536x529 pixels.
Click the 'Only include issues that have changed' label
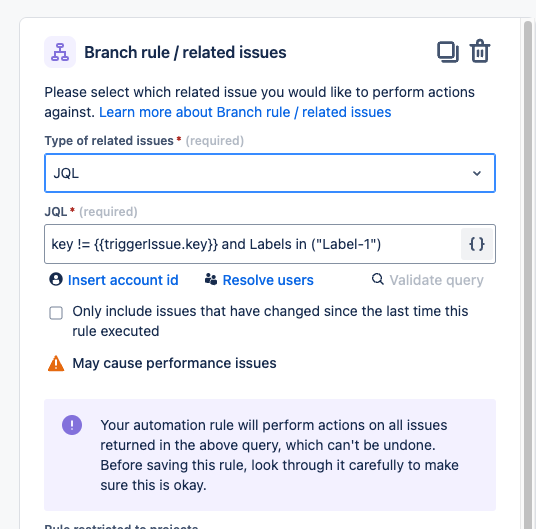tap(270, 321)
